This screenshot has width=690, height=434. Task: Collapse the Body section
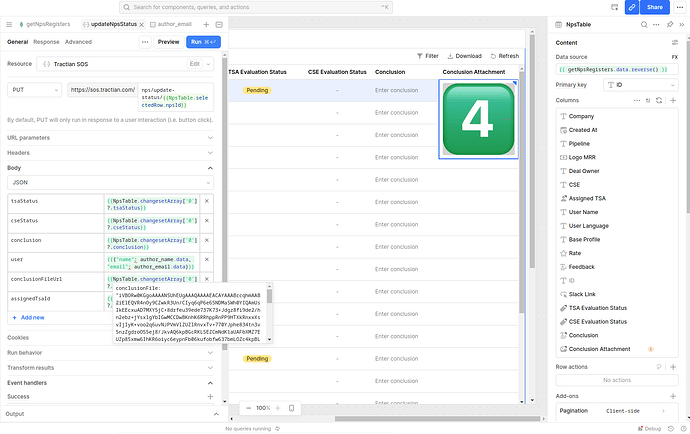110,168
